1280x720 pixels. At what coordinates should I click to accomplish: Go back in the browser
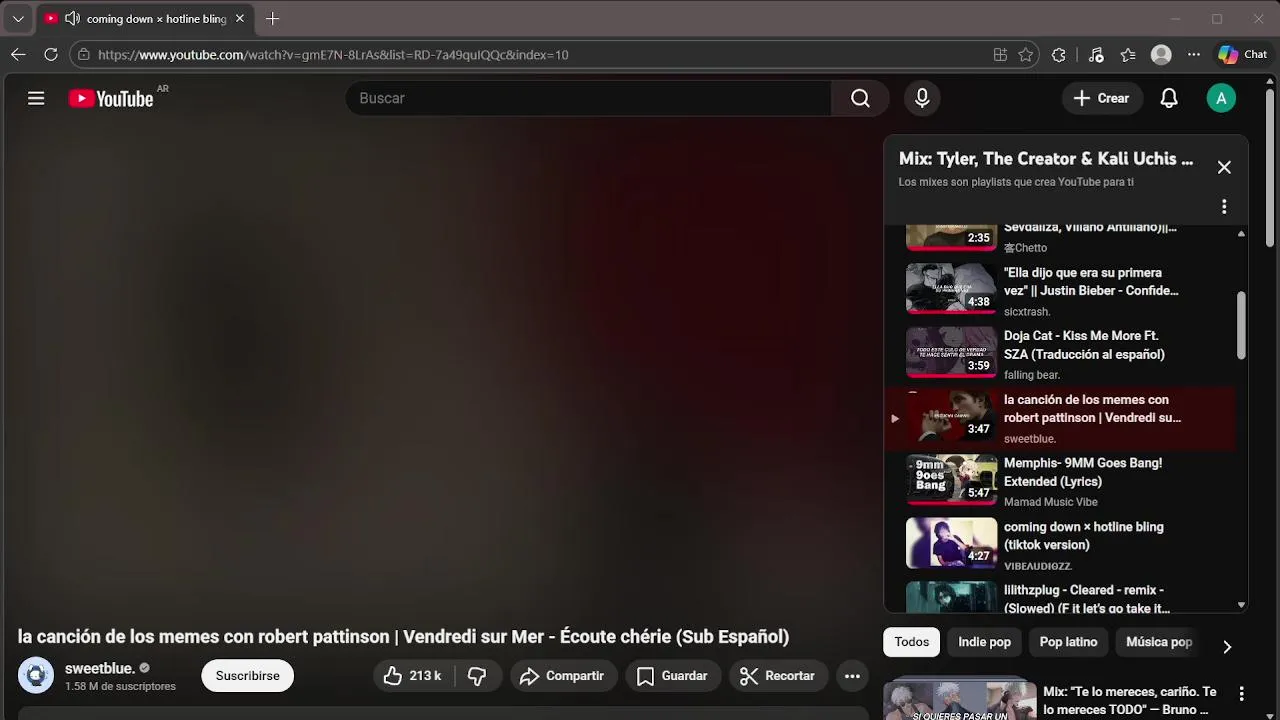[18, 55]
